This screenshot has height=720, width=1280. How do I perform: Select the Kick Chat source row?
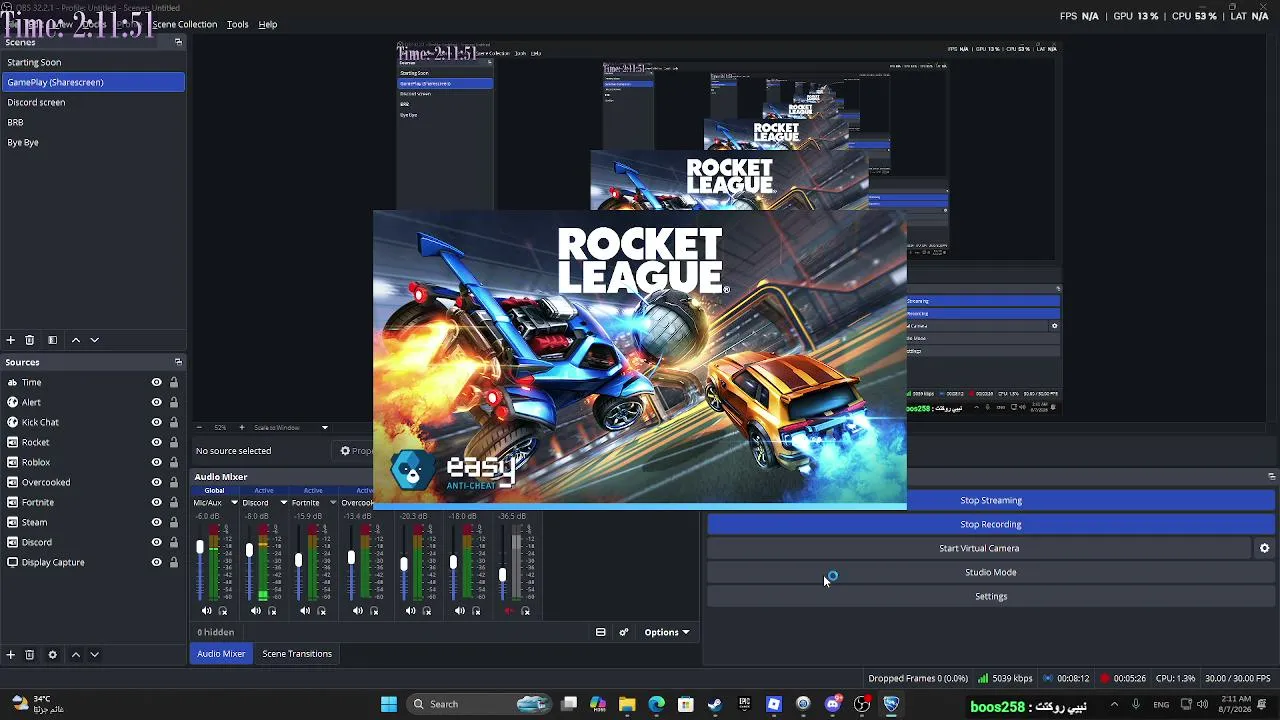[x=93, y=422]
